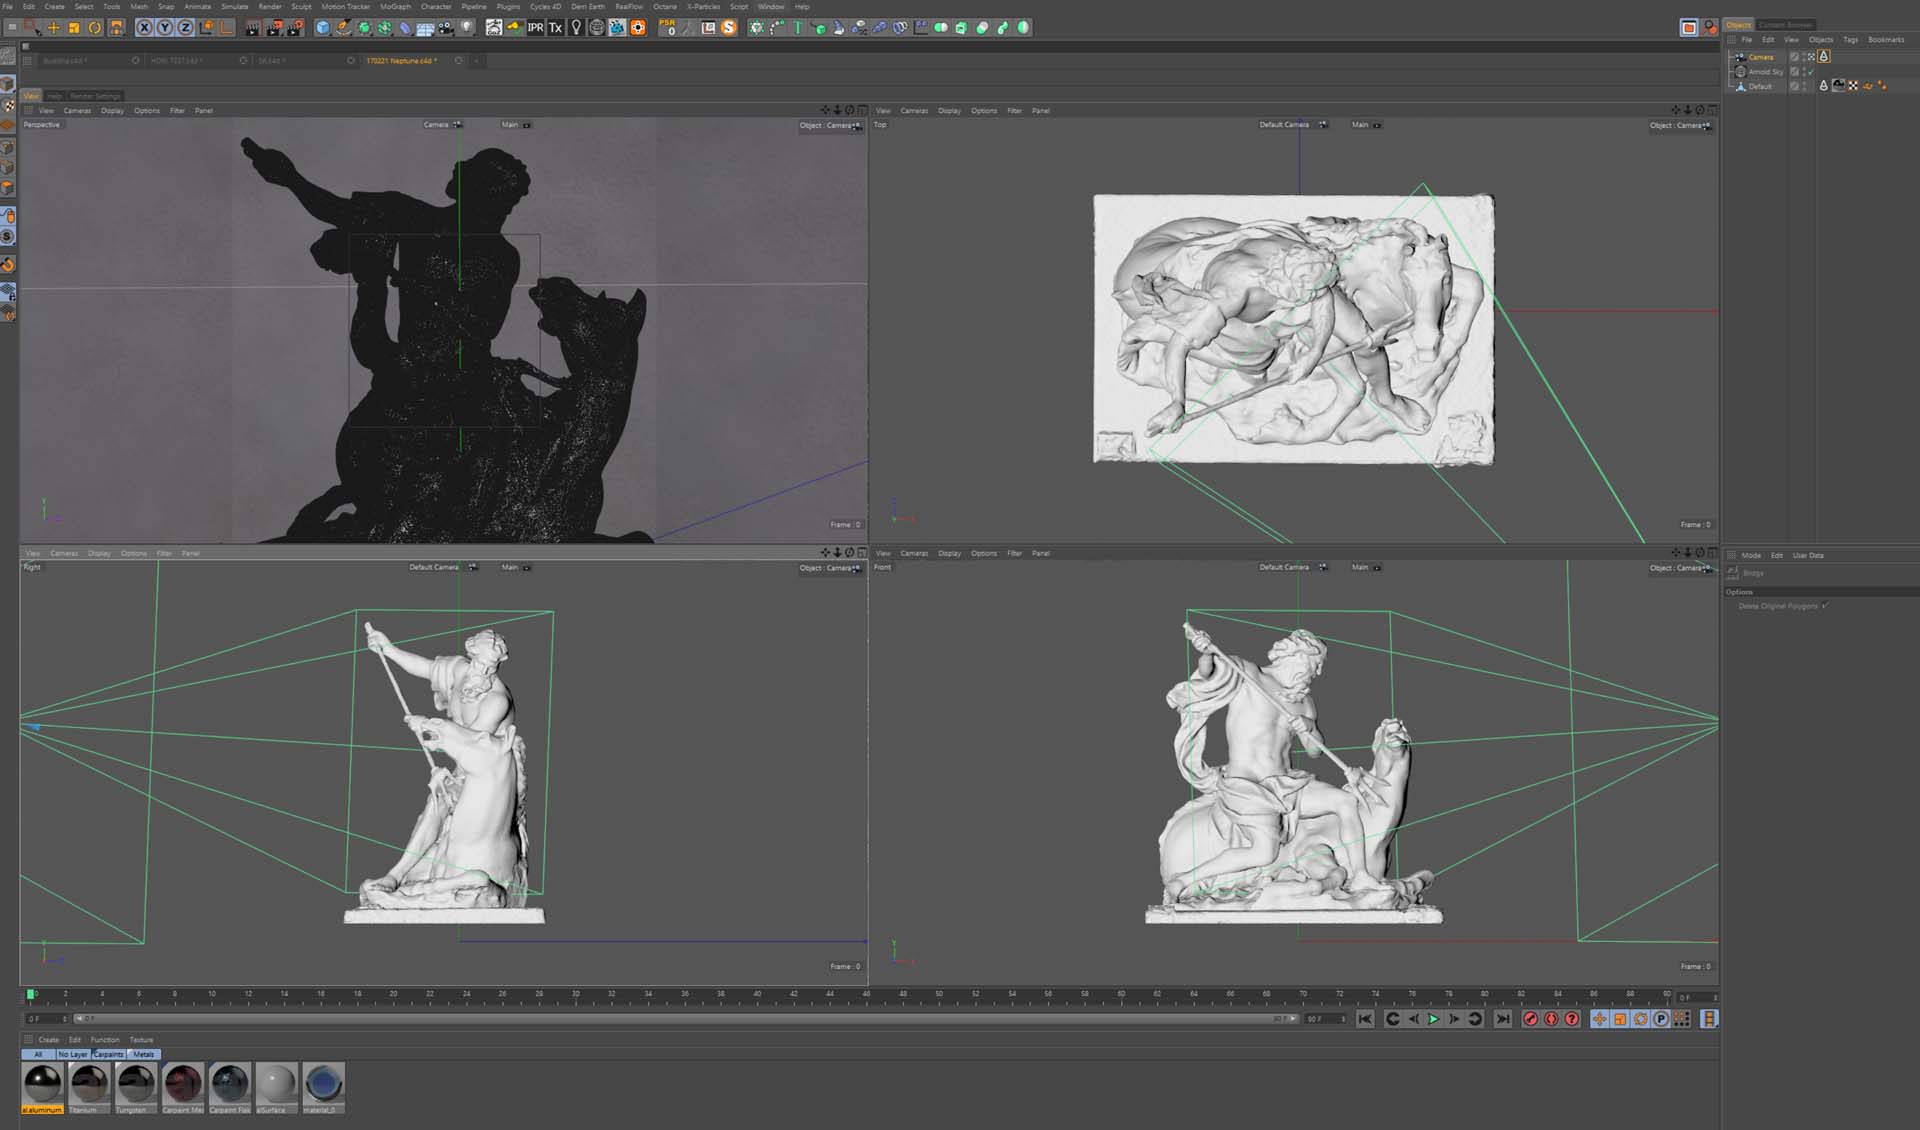Screen dimensions: 1920x1130
Task: Toggle the Y axis lock
Action: [x=165, y=28]
